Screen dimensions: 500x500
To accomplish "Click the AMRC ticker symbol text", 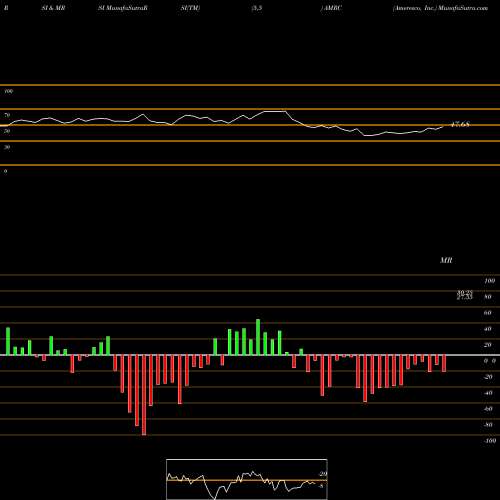I will pos(333,8).
